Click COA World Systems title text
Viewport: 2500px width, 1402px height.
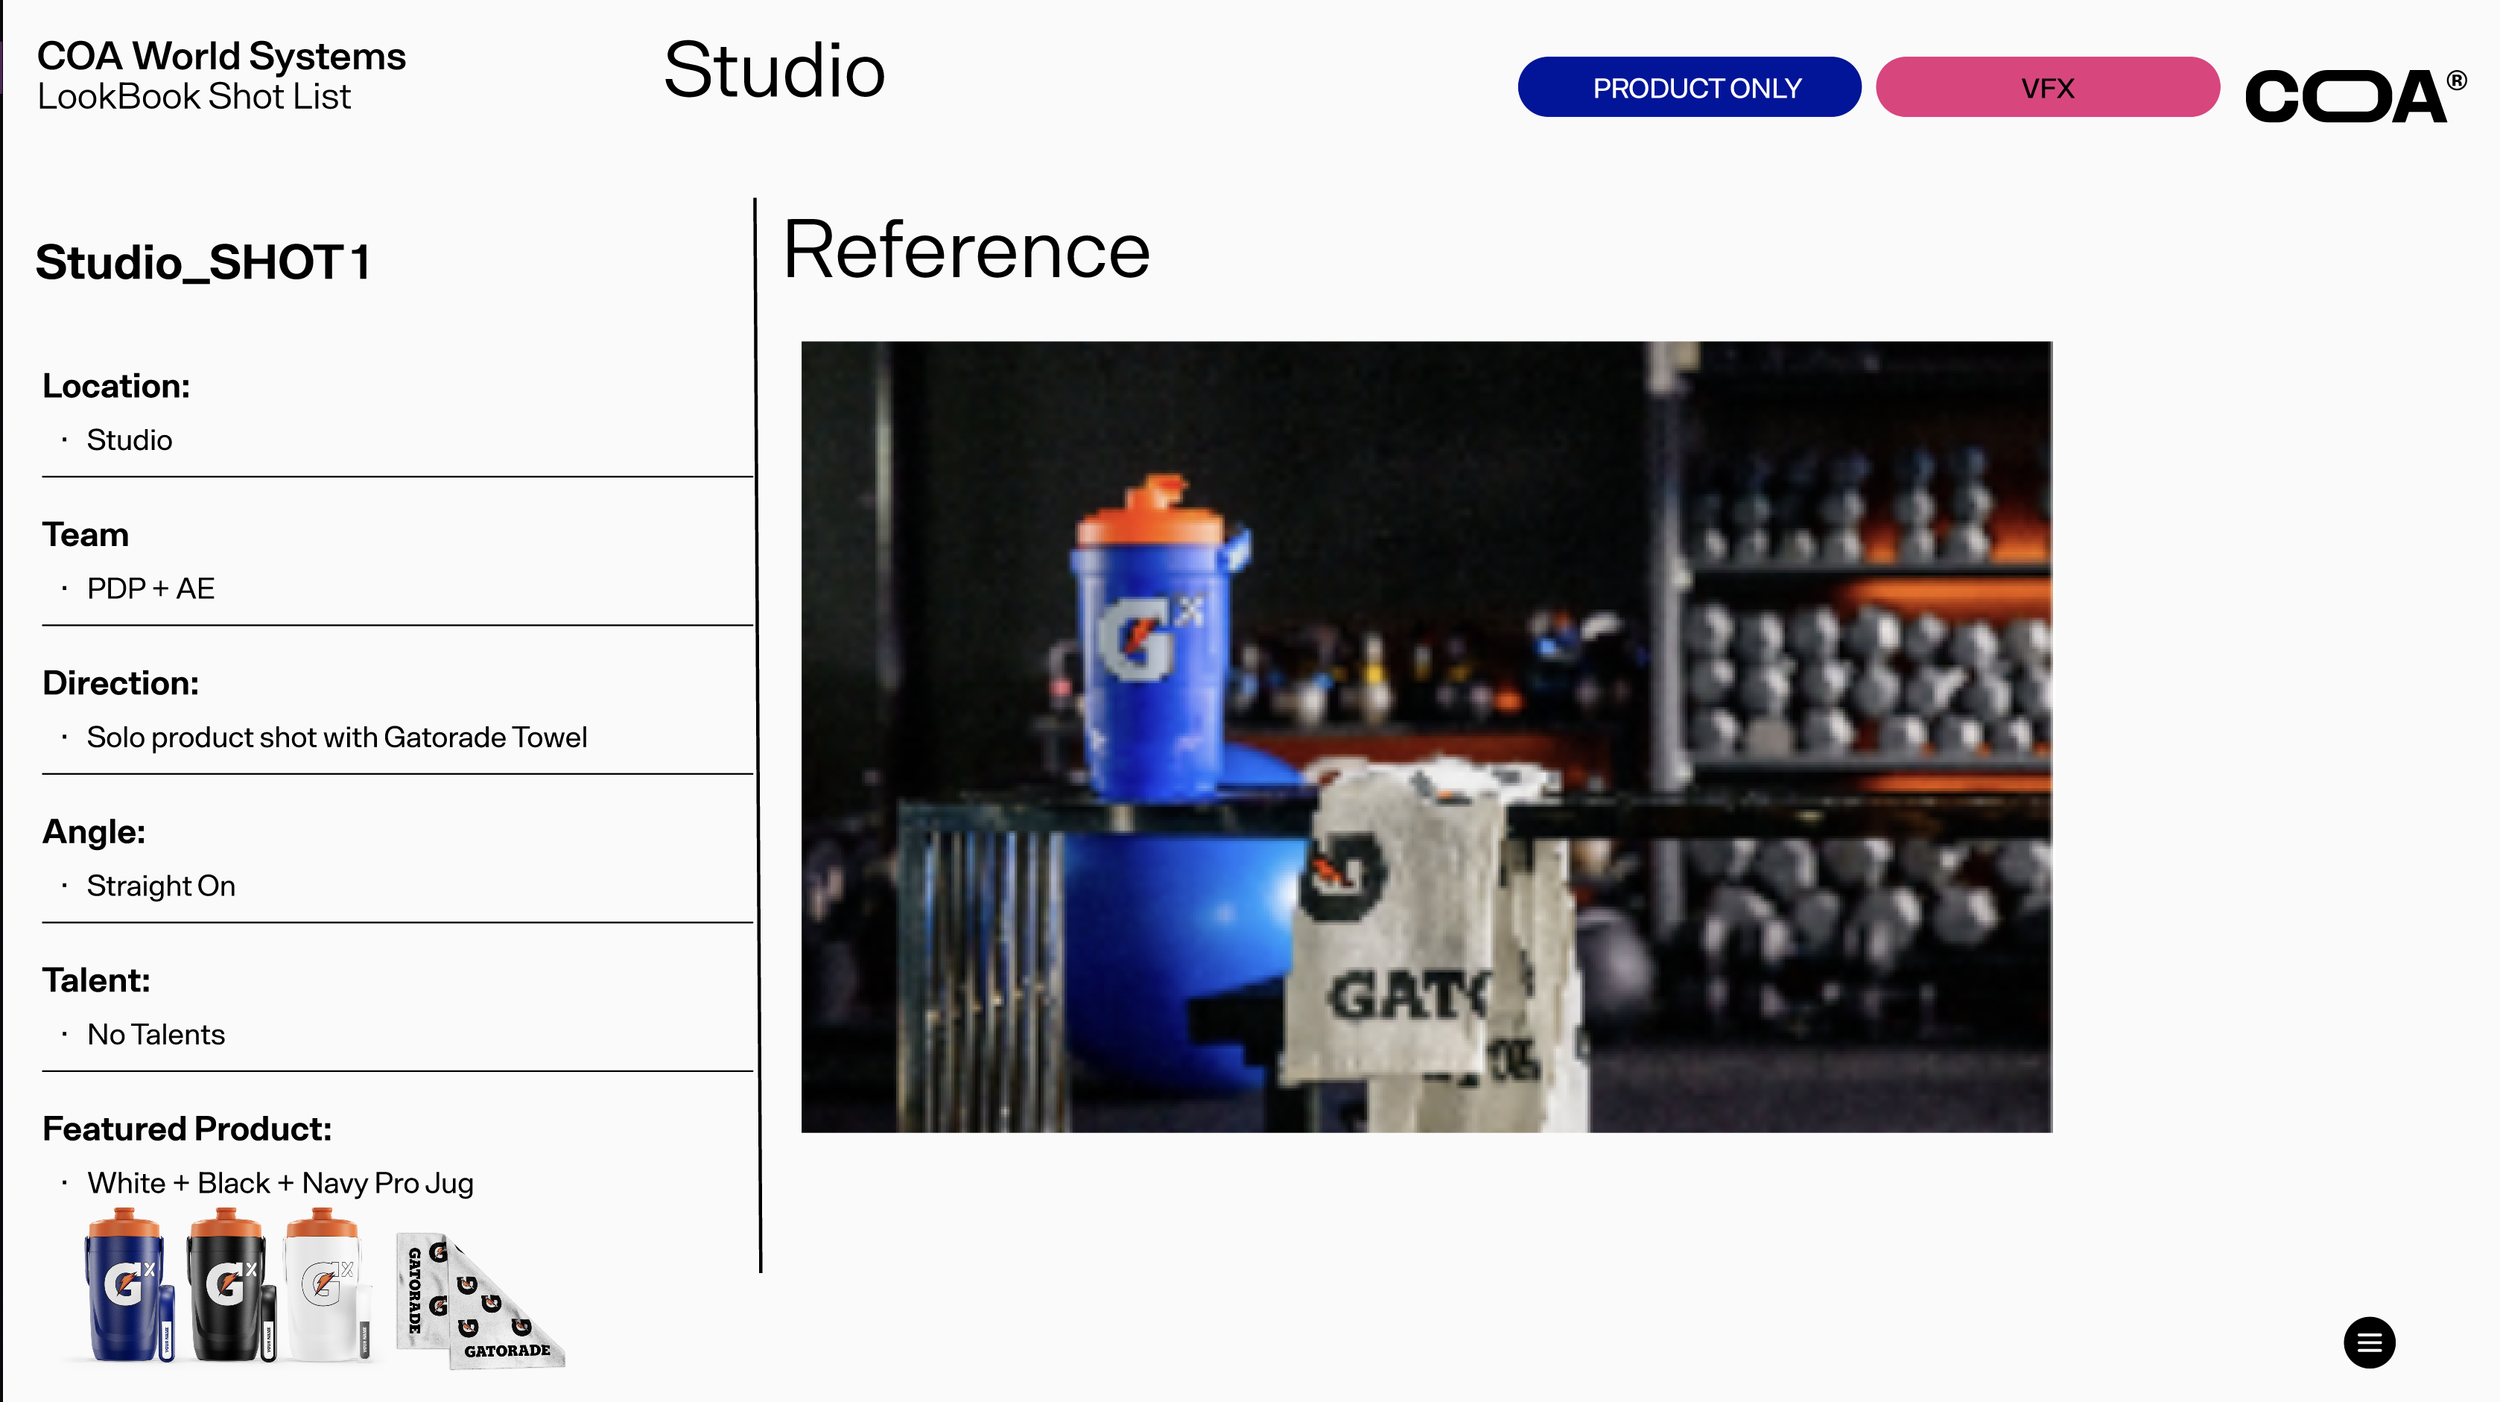click(221, 56)
